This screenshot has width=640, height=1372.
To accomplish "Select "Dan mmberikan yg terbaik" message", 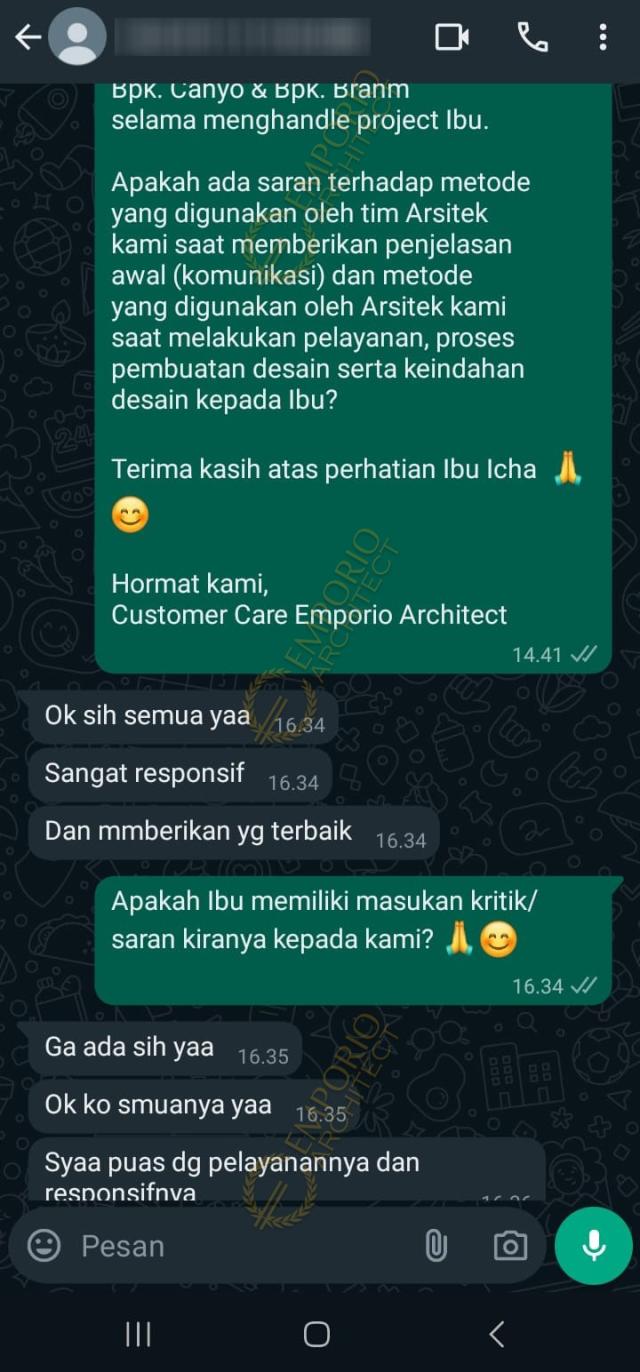I will coord(233,834).
